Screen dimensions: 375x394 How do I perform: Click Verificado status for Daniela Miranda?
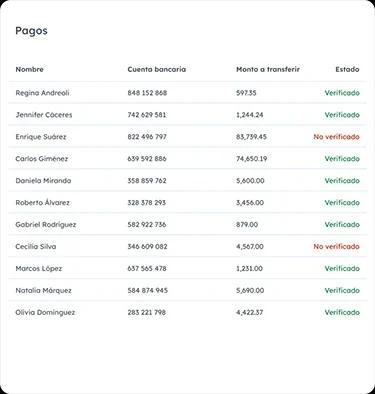tap(342, 181)
